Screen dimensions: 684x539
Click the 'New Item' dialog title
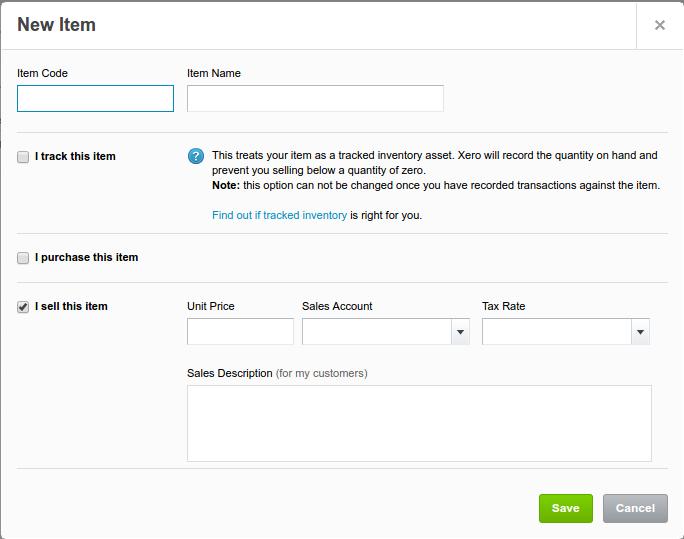click(56, 24)
